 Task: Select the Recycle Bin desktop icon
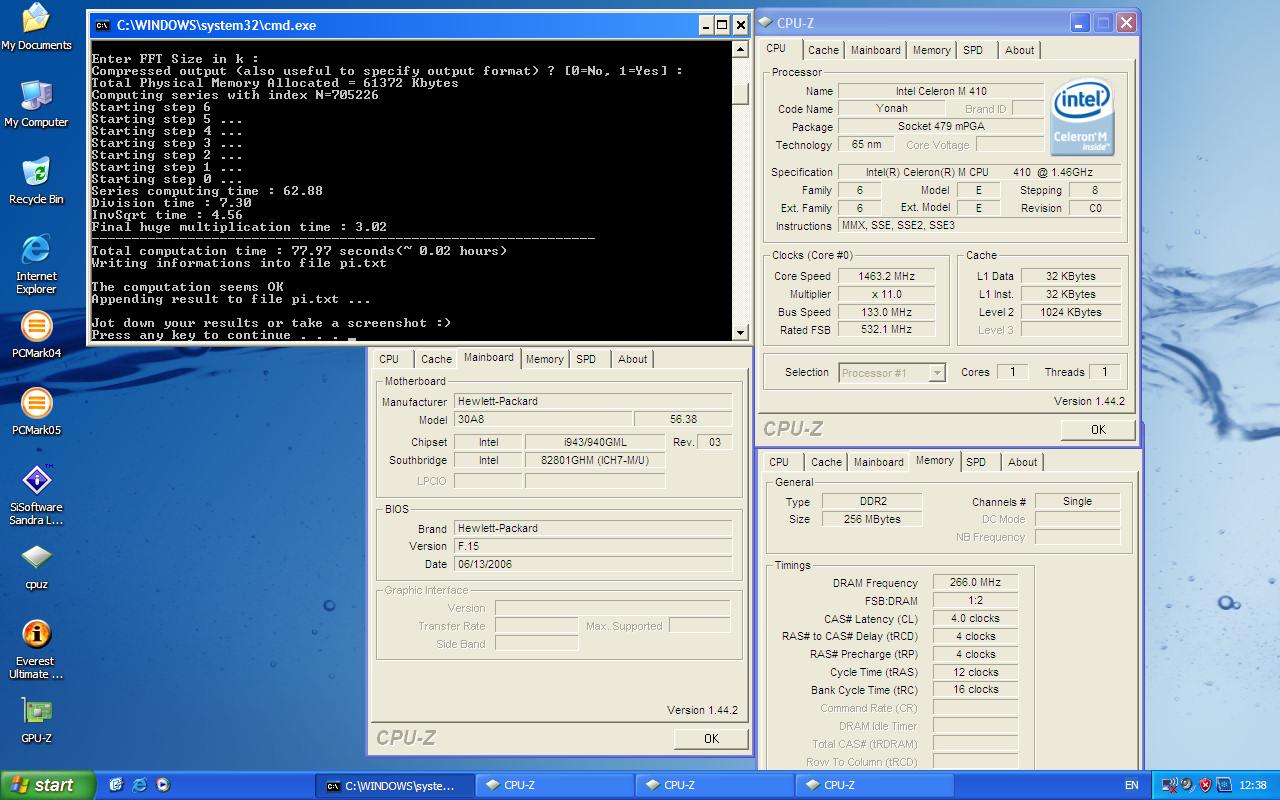[x=36, y=181]
